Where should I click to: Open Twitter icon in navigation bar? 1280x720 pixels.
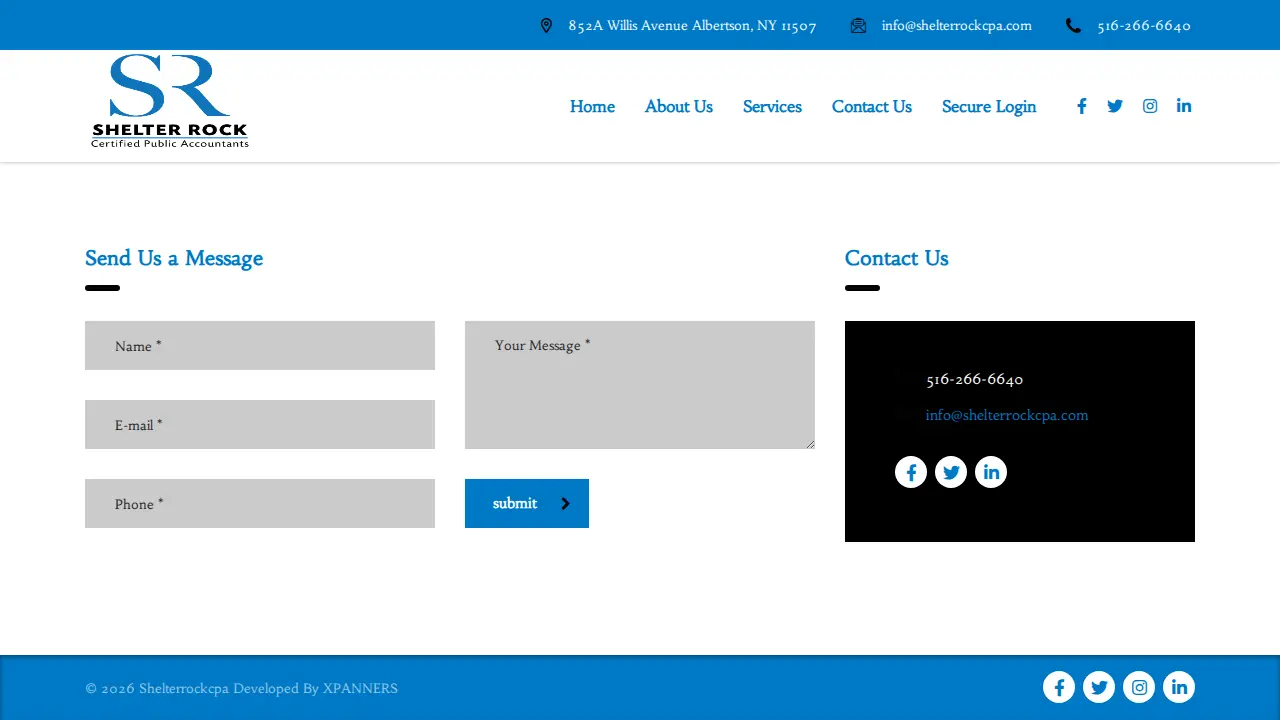coord(1115,106)
